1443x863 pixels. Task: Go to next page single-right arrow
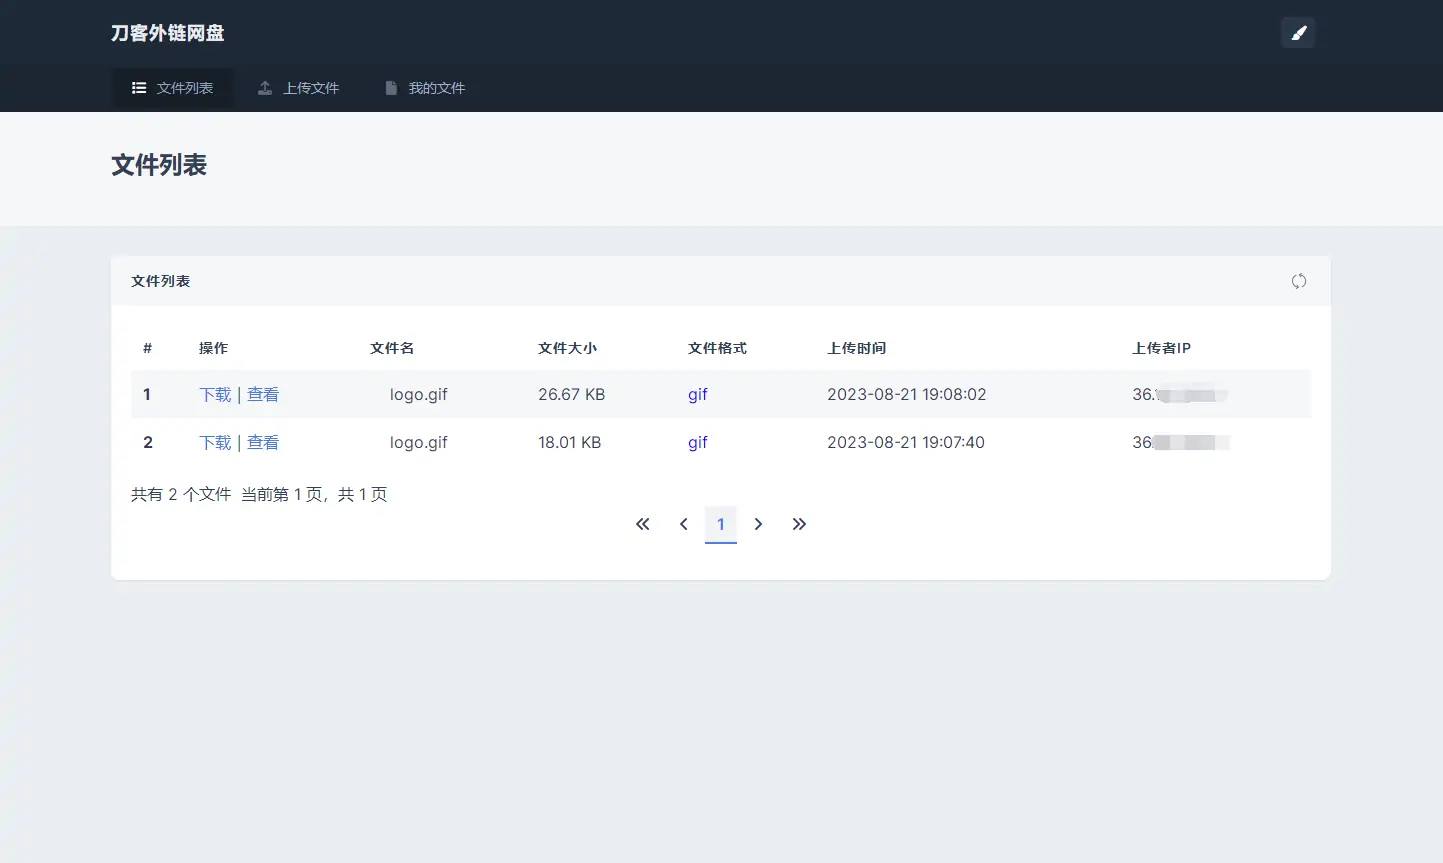[x=758, y=524]
